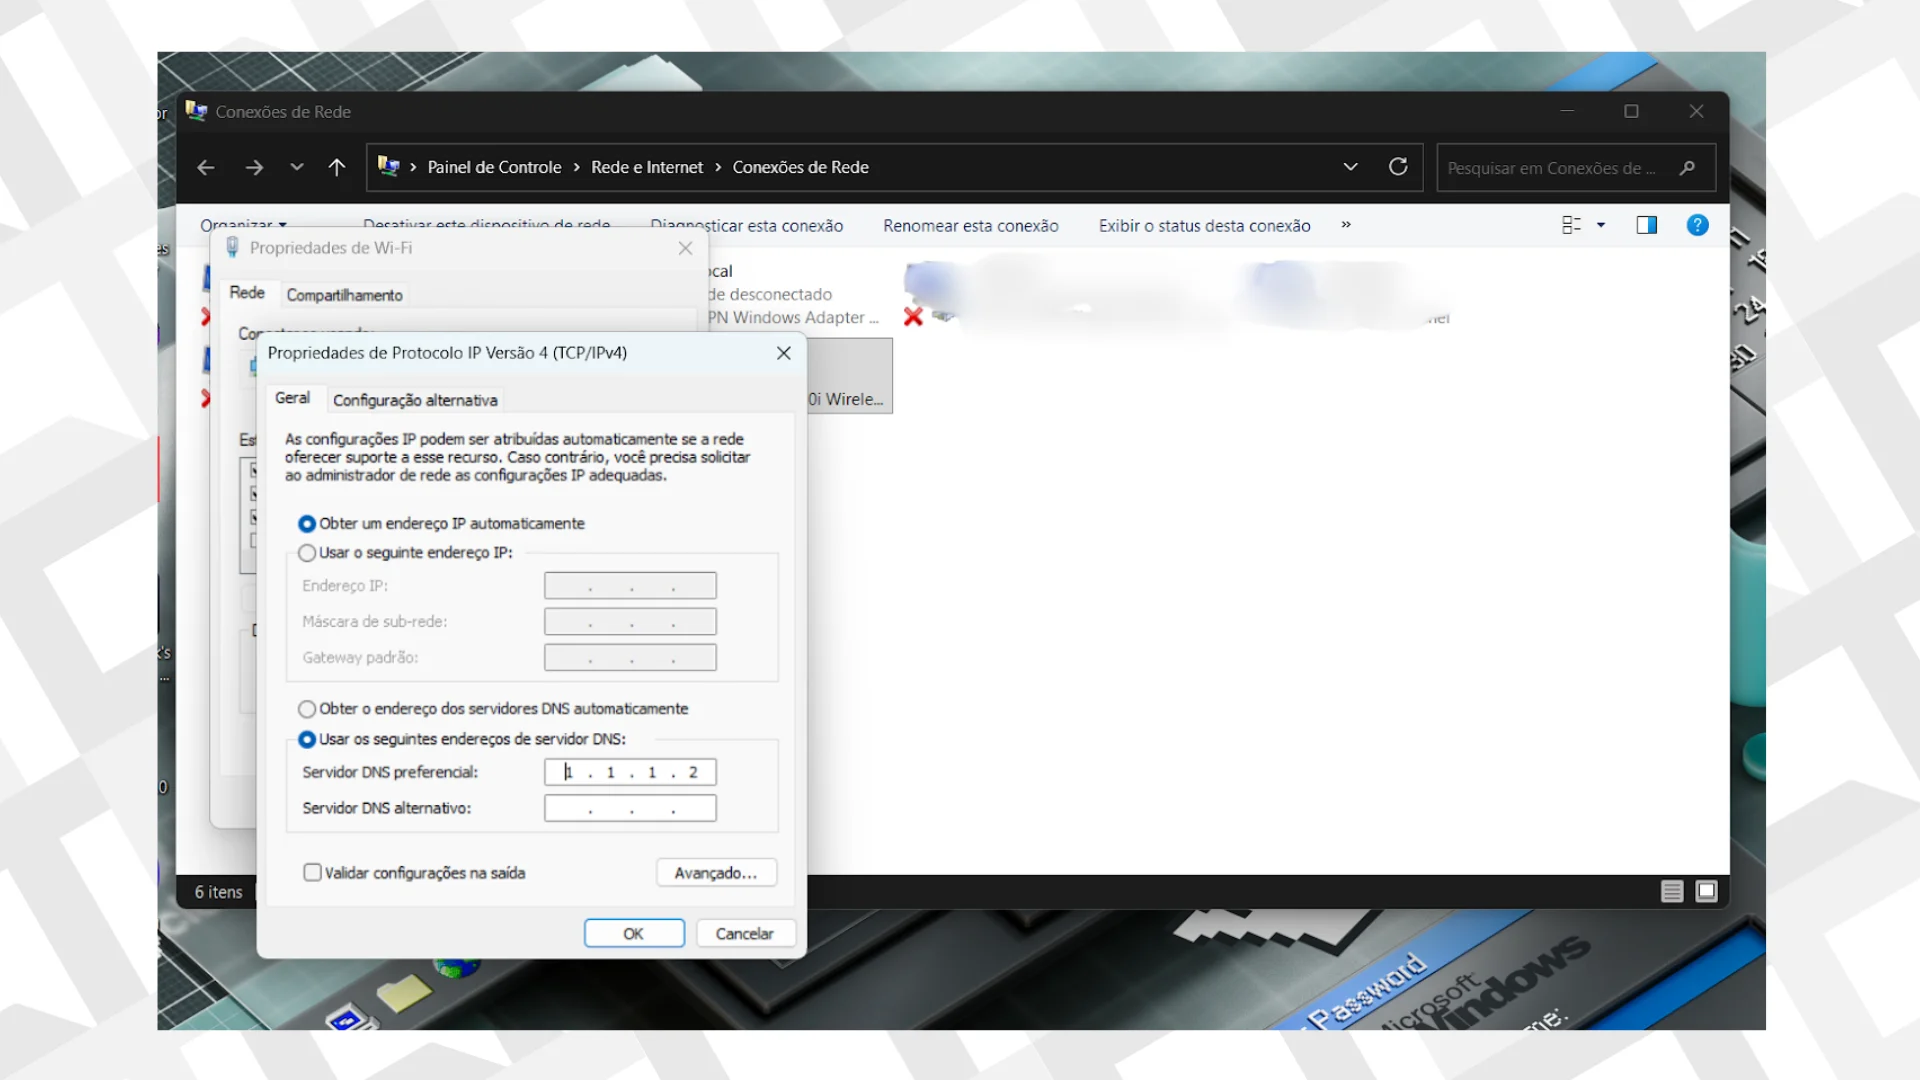Open Rede e Internet breadcrumb
Screen dimensions: 1920x1080
(x=647, y=167)
